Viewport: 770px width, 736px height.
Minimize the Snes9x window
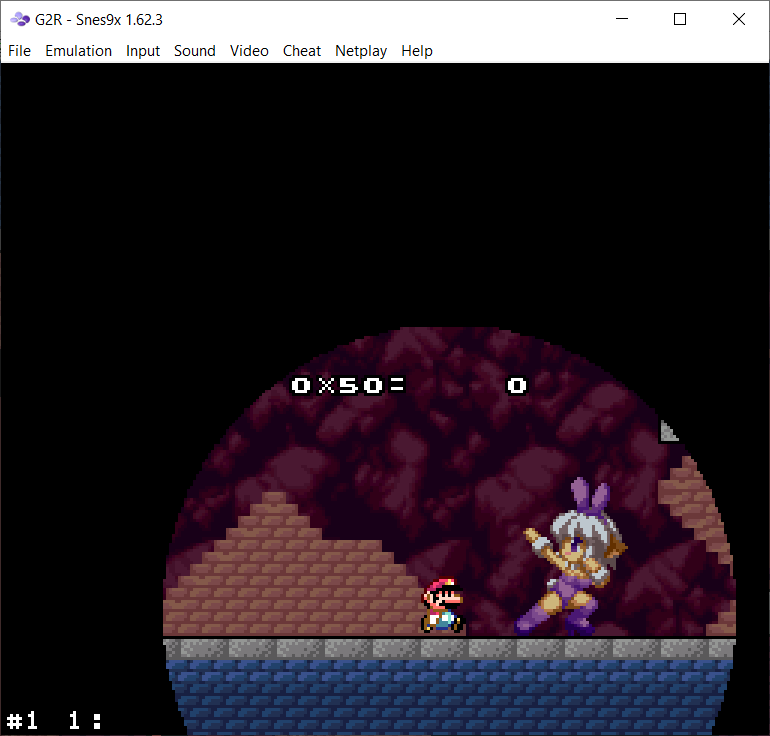pos(622,19)
